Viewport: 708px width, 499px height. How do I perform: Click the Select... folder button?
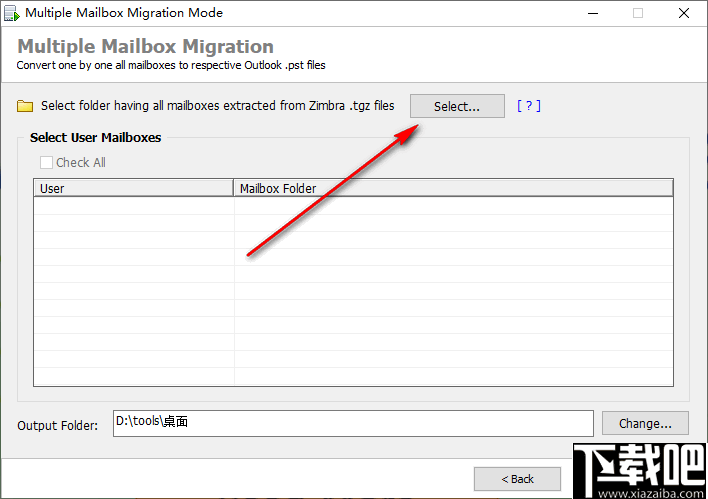click(x=457, y=106)
